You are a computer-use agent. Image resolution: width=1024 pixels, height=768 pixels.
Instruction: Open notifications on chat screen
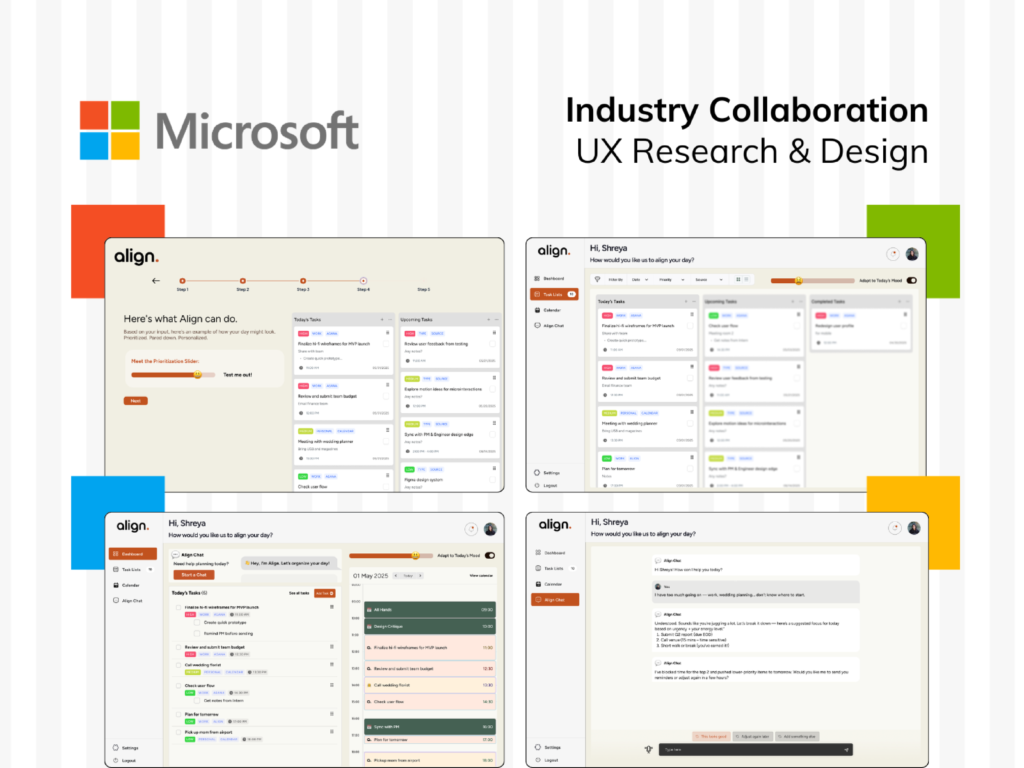(895, 528)
